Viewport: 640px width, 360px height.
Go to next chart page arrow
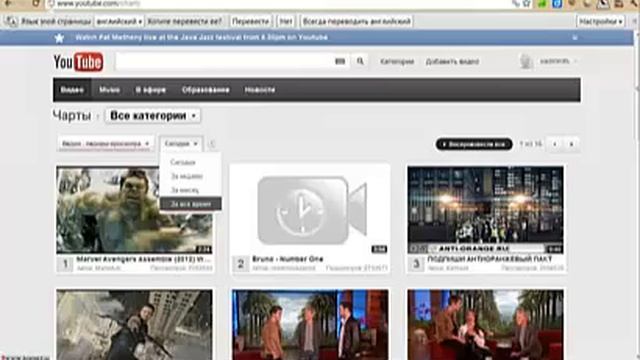tap(571, 144)
